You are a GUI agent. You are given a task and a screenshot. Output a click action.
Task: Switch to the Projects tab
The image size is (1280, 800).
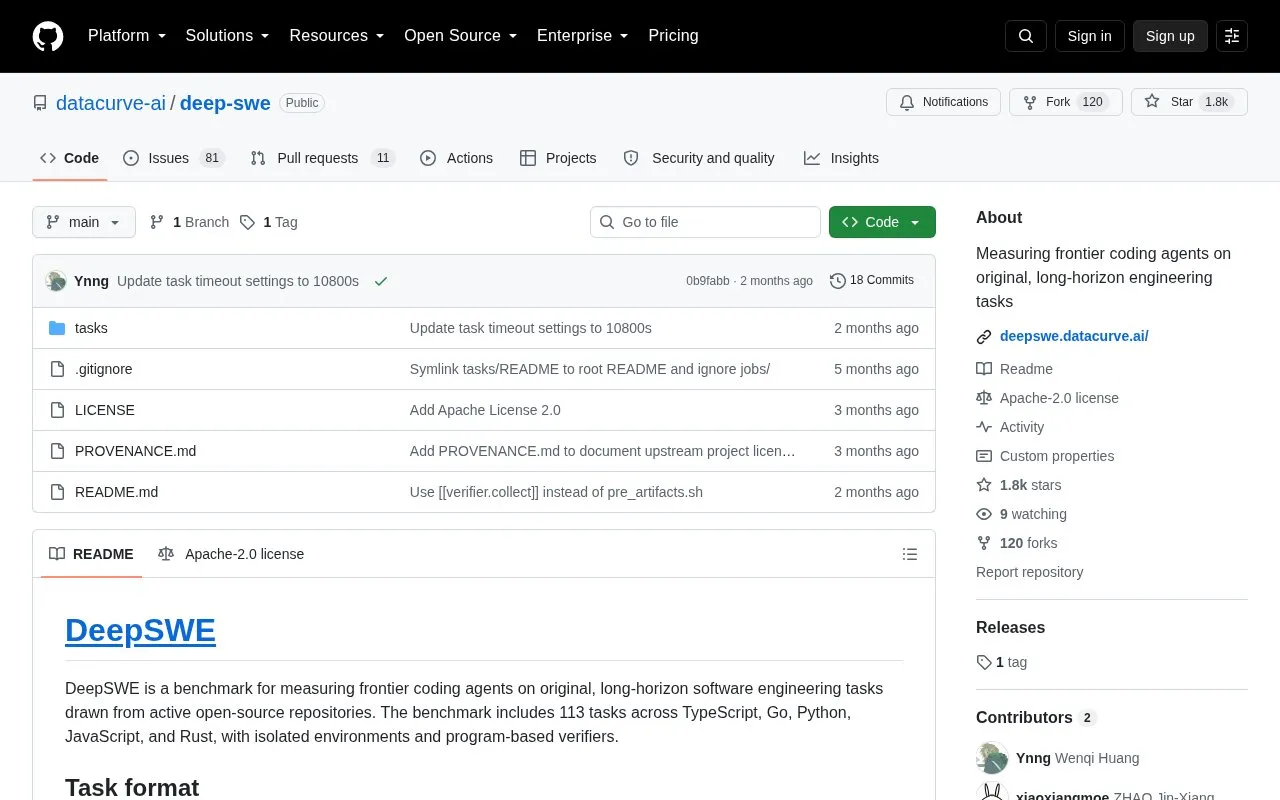point(558,158)
